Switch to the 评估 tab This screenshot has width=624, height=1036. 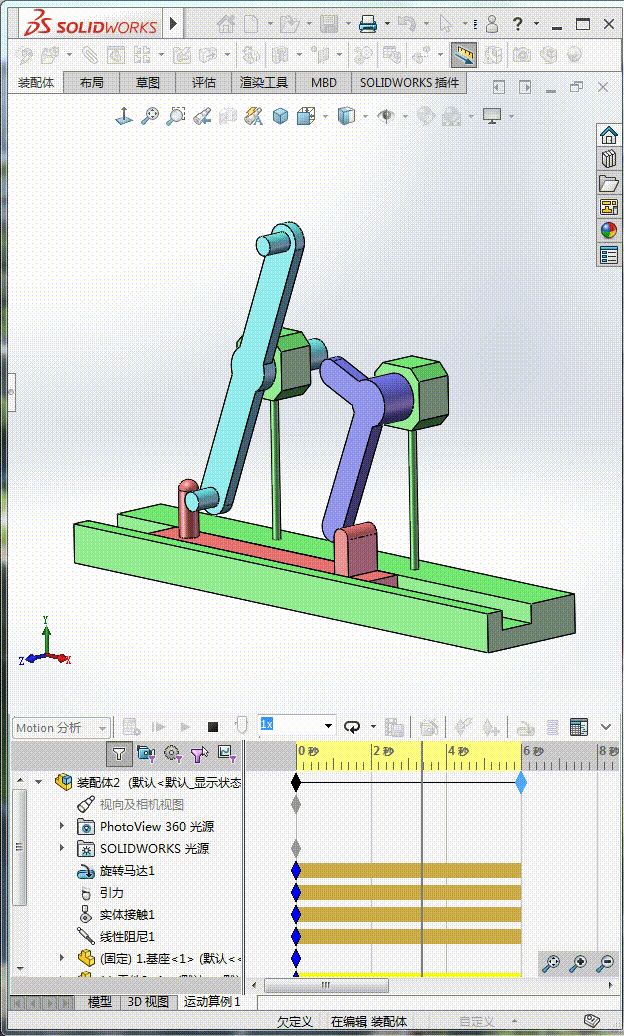pos(204,83)
